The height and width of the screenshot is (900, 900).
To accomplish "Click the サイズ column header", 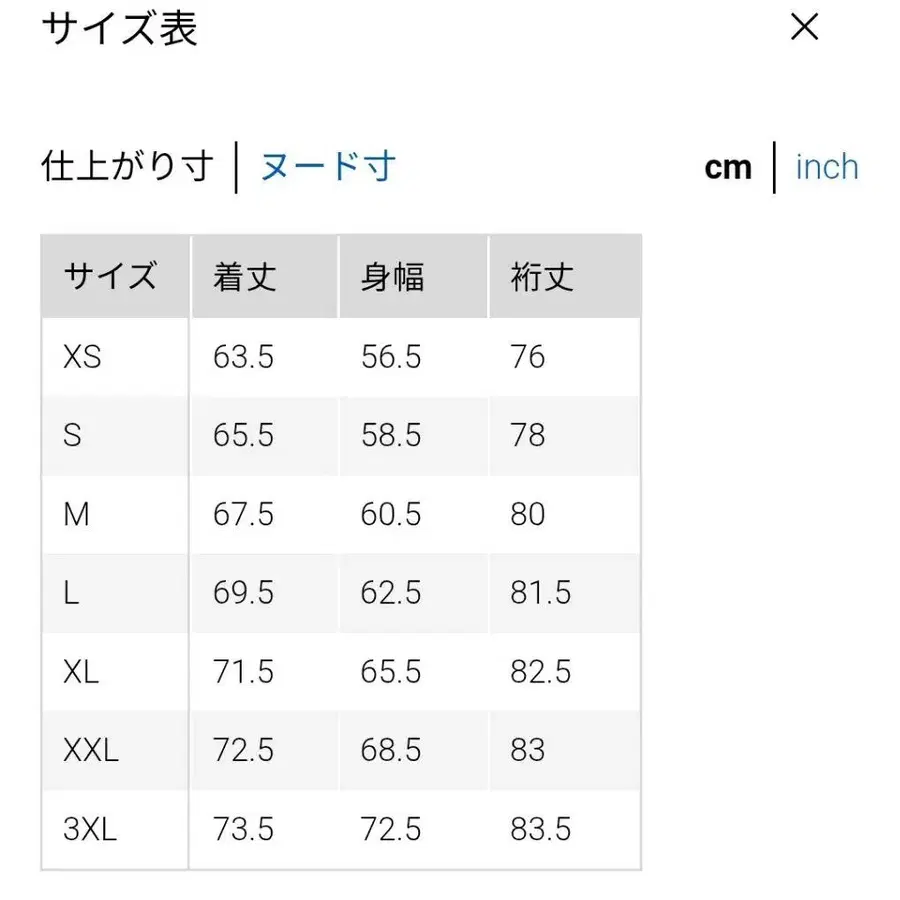I will coord(113,276).
